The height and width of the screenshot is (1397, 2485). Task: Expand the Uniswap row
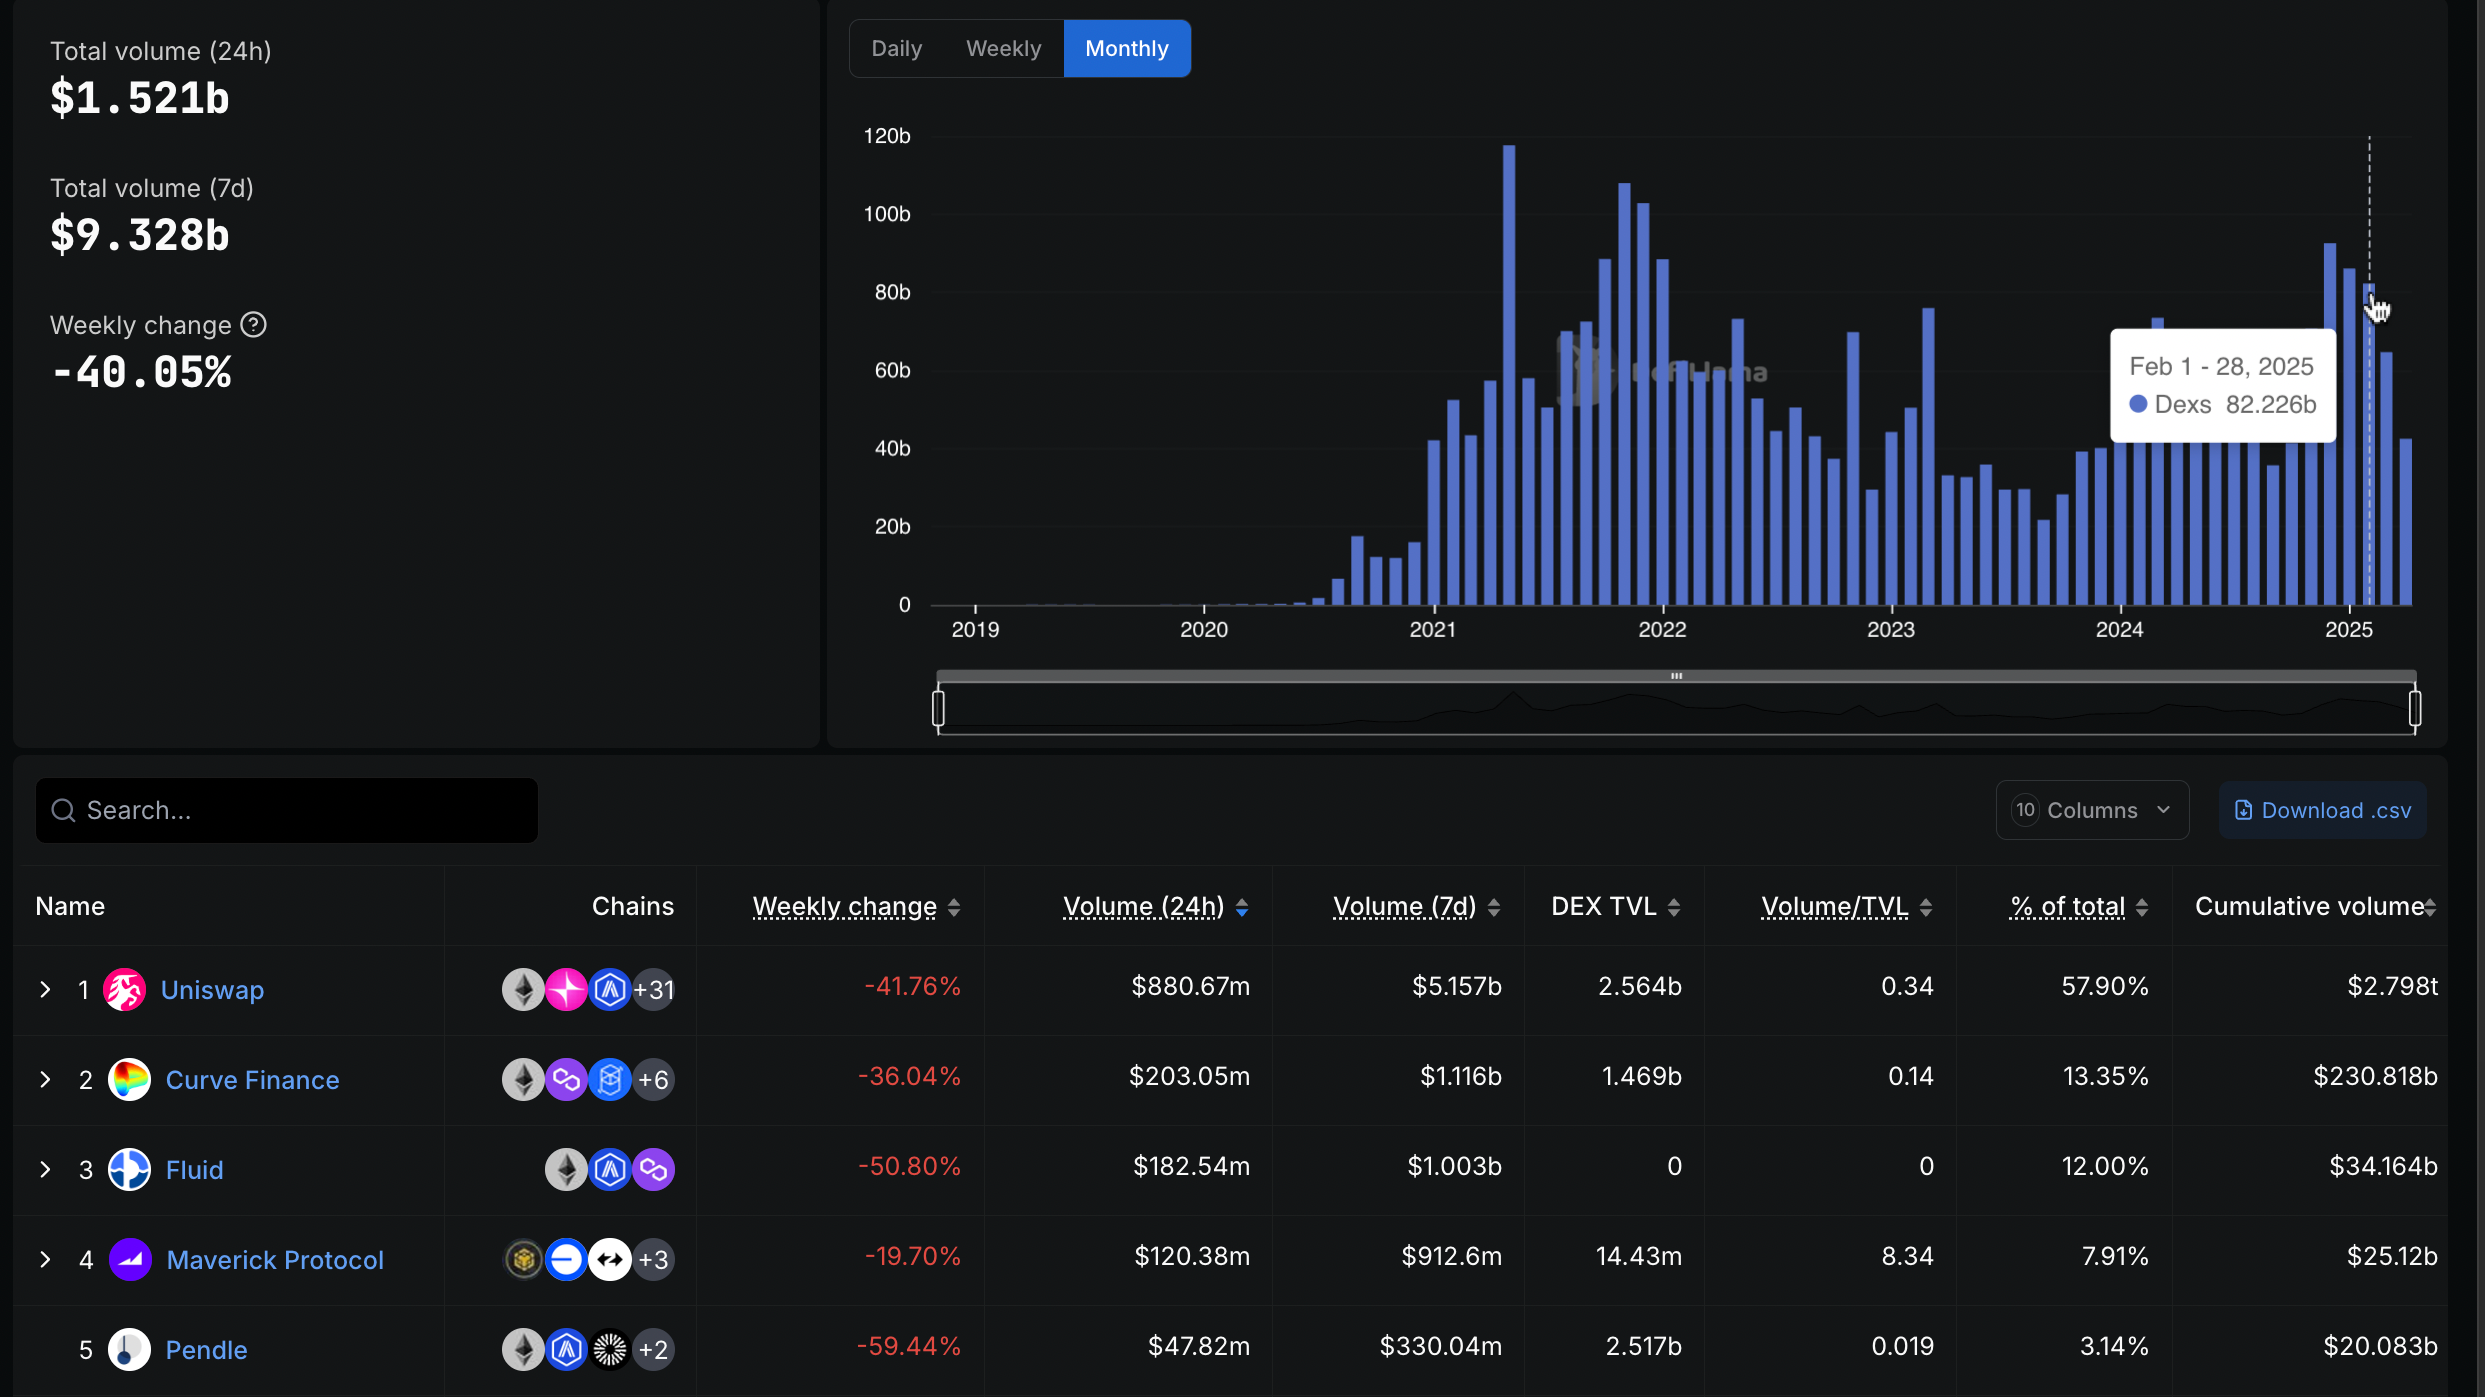pos(45,989)
